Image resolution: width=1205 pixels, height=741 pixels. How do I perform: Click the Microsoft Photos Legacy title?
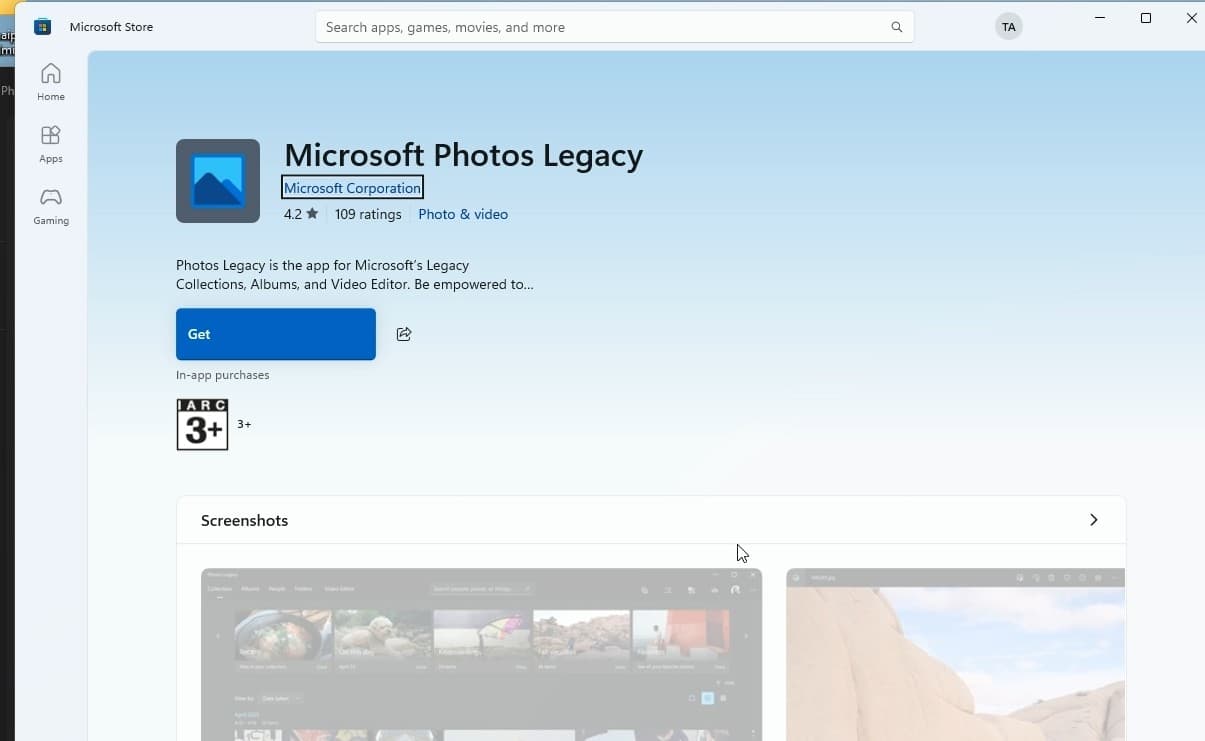click(x=463, y=155)
